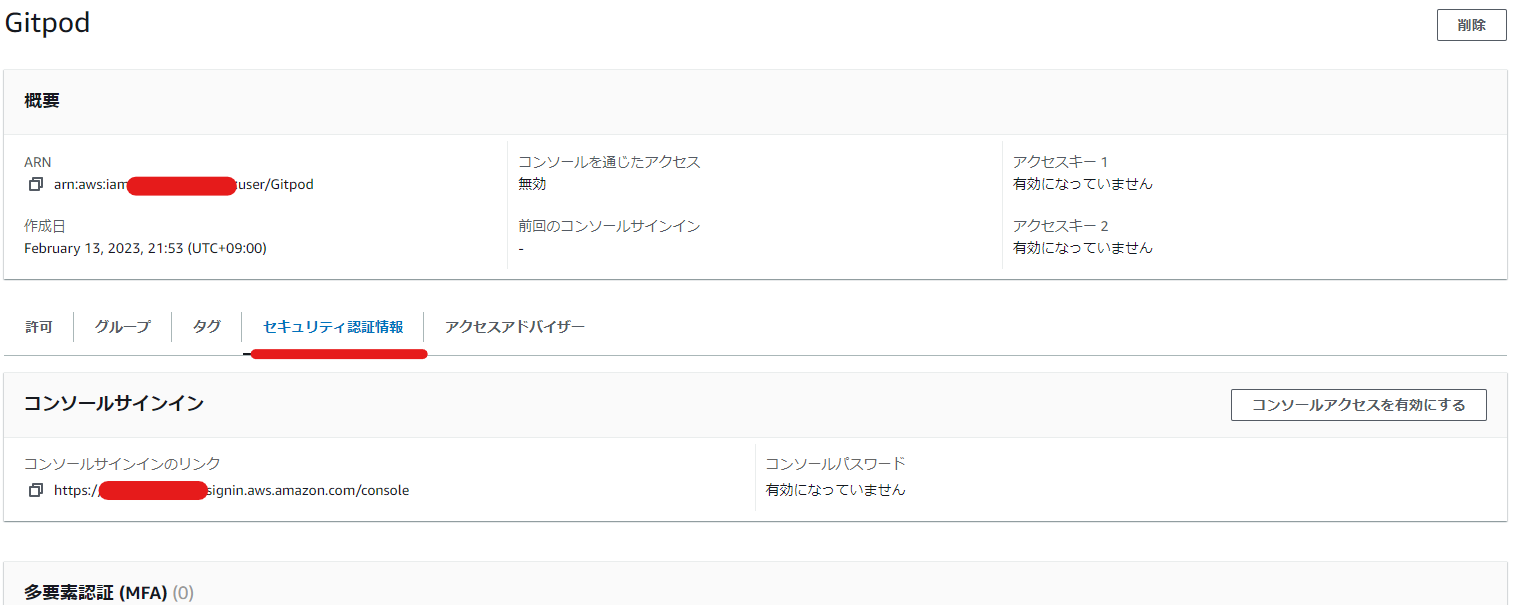
Task: Select the タグ tab
Action: 205,326
